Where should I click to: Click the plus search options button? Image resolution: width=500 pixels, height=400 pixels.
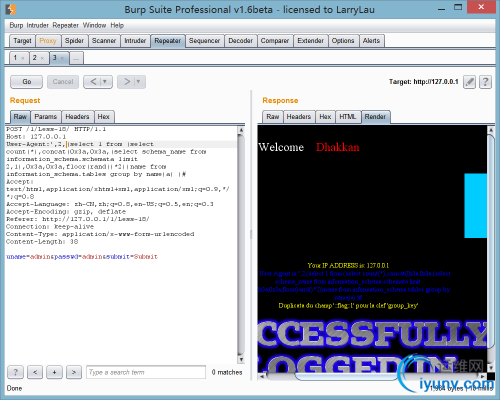(x=54, y=372)
